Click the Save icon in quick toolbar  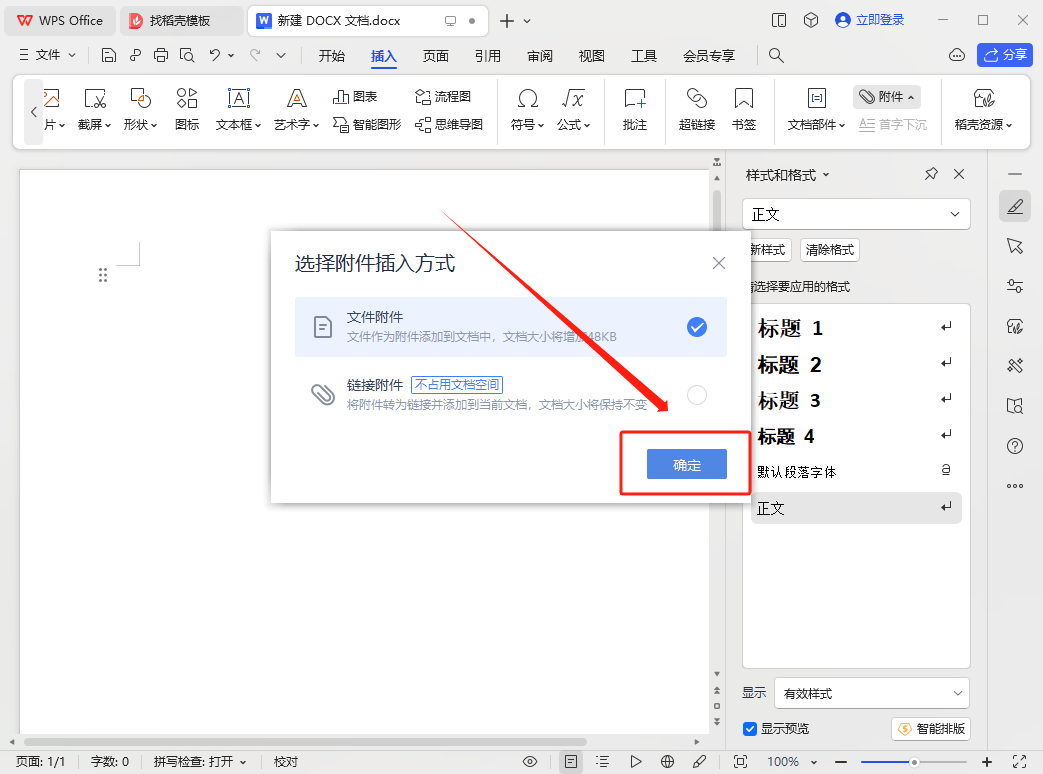[108, 55]
